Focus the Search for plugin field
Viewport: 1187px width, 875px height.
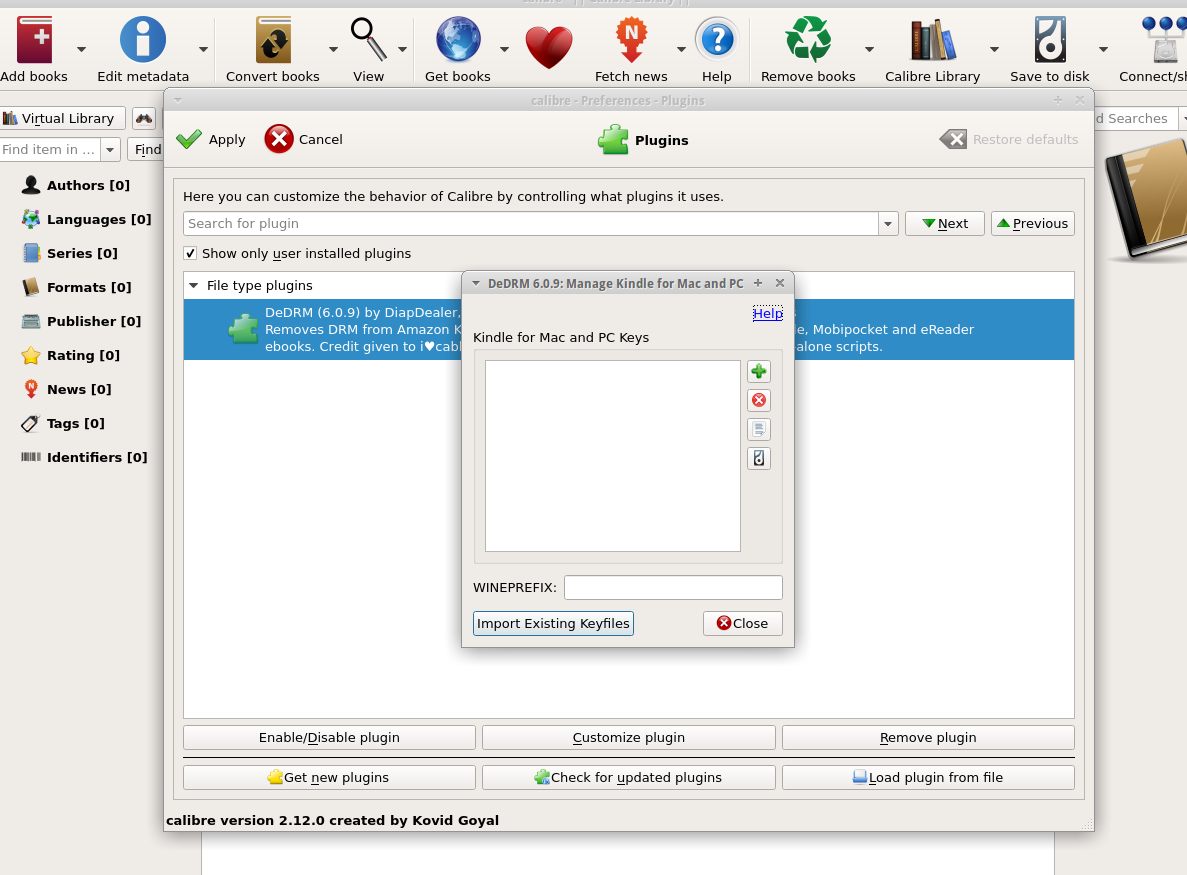point(531,224)
